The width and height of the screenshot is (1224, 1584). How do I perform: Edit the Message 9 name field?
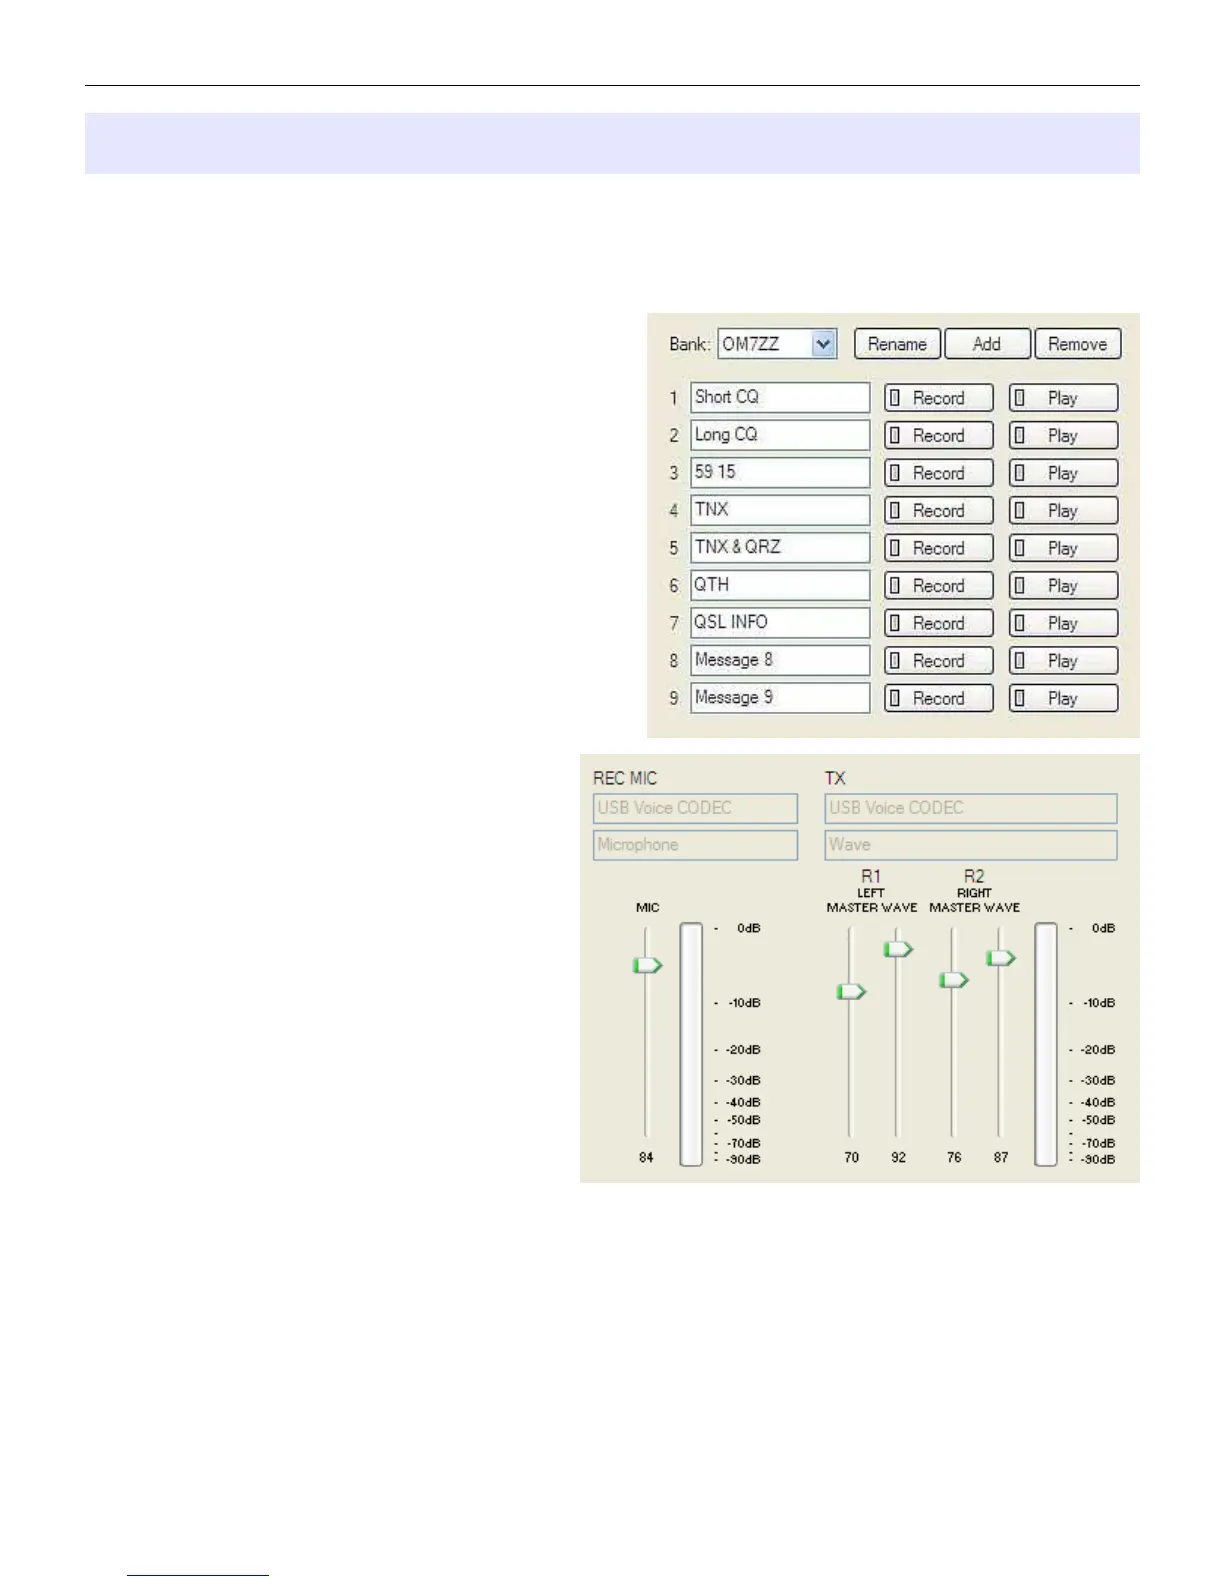(x=780, y=697)
